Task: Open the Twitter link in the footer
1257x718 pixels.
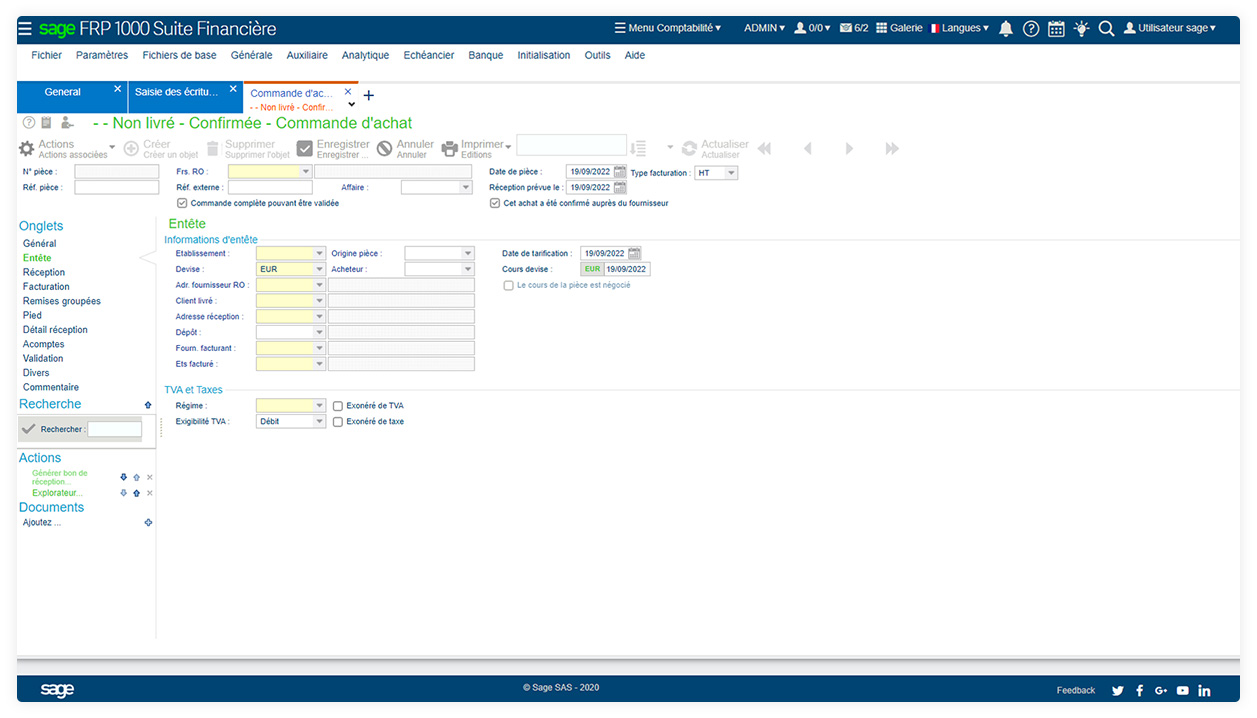Action: pyautogui.click(x=1118, y=690)
